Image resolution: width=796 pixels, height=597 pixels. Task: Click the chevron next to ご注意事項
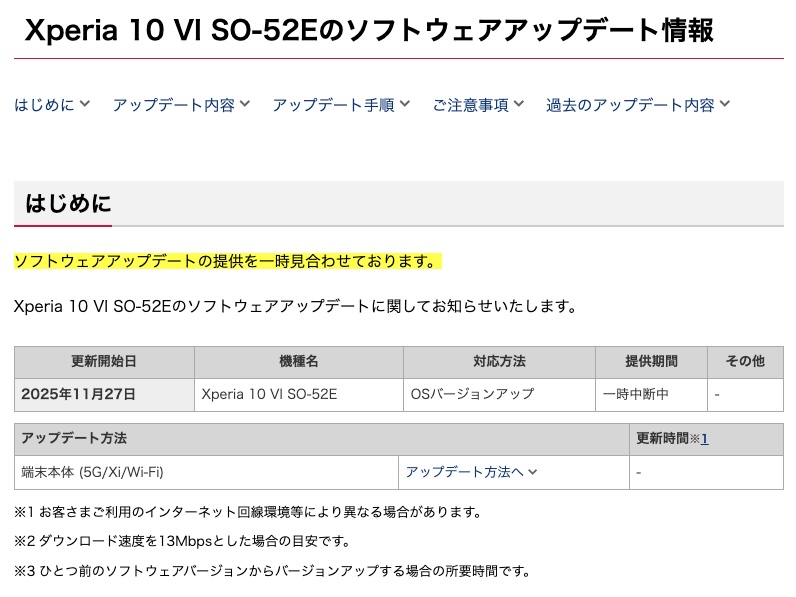coord(518,104)
